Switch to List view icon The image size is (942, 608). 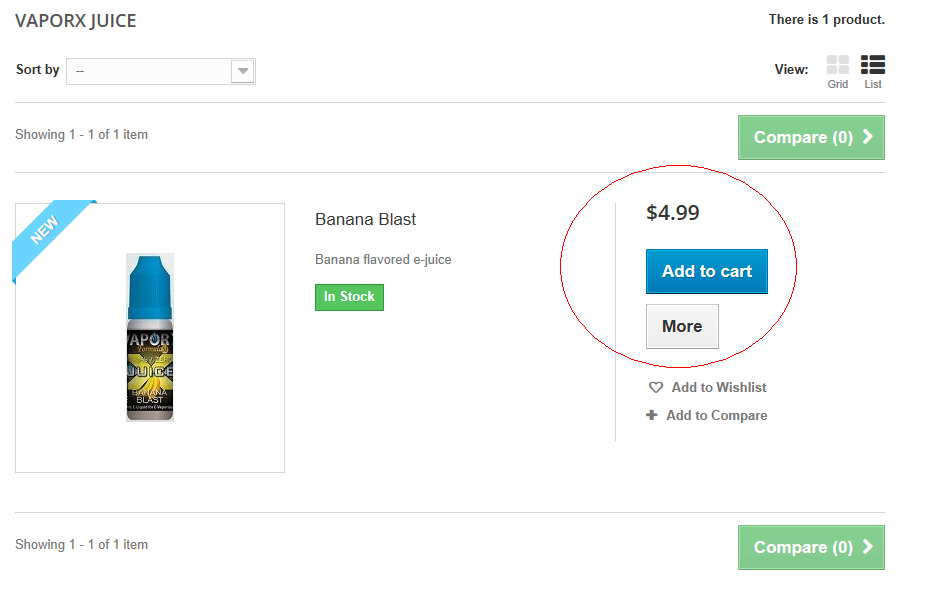(873, 66)
